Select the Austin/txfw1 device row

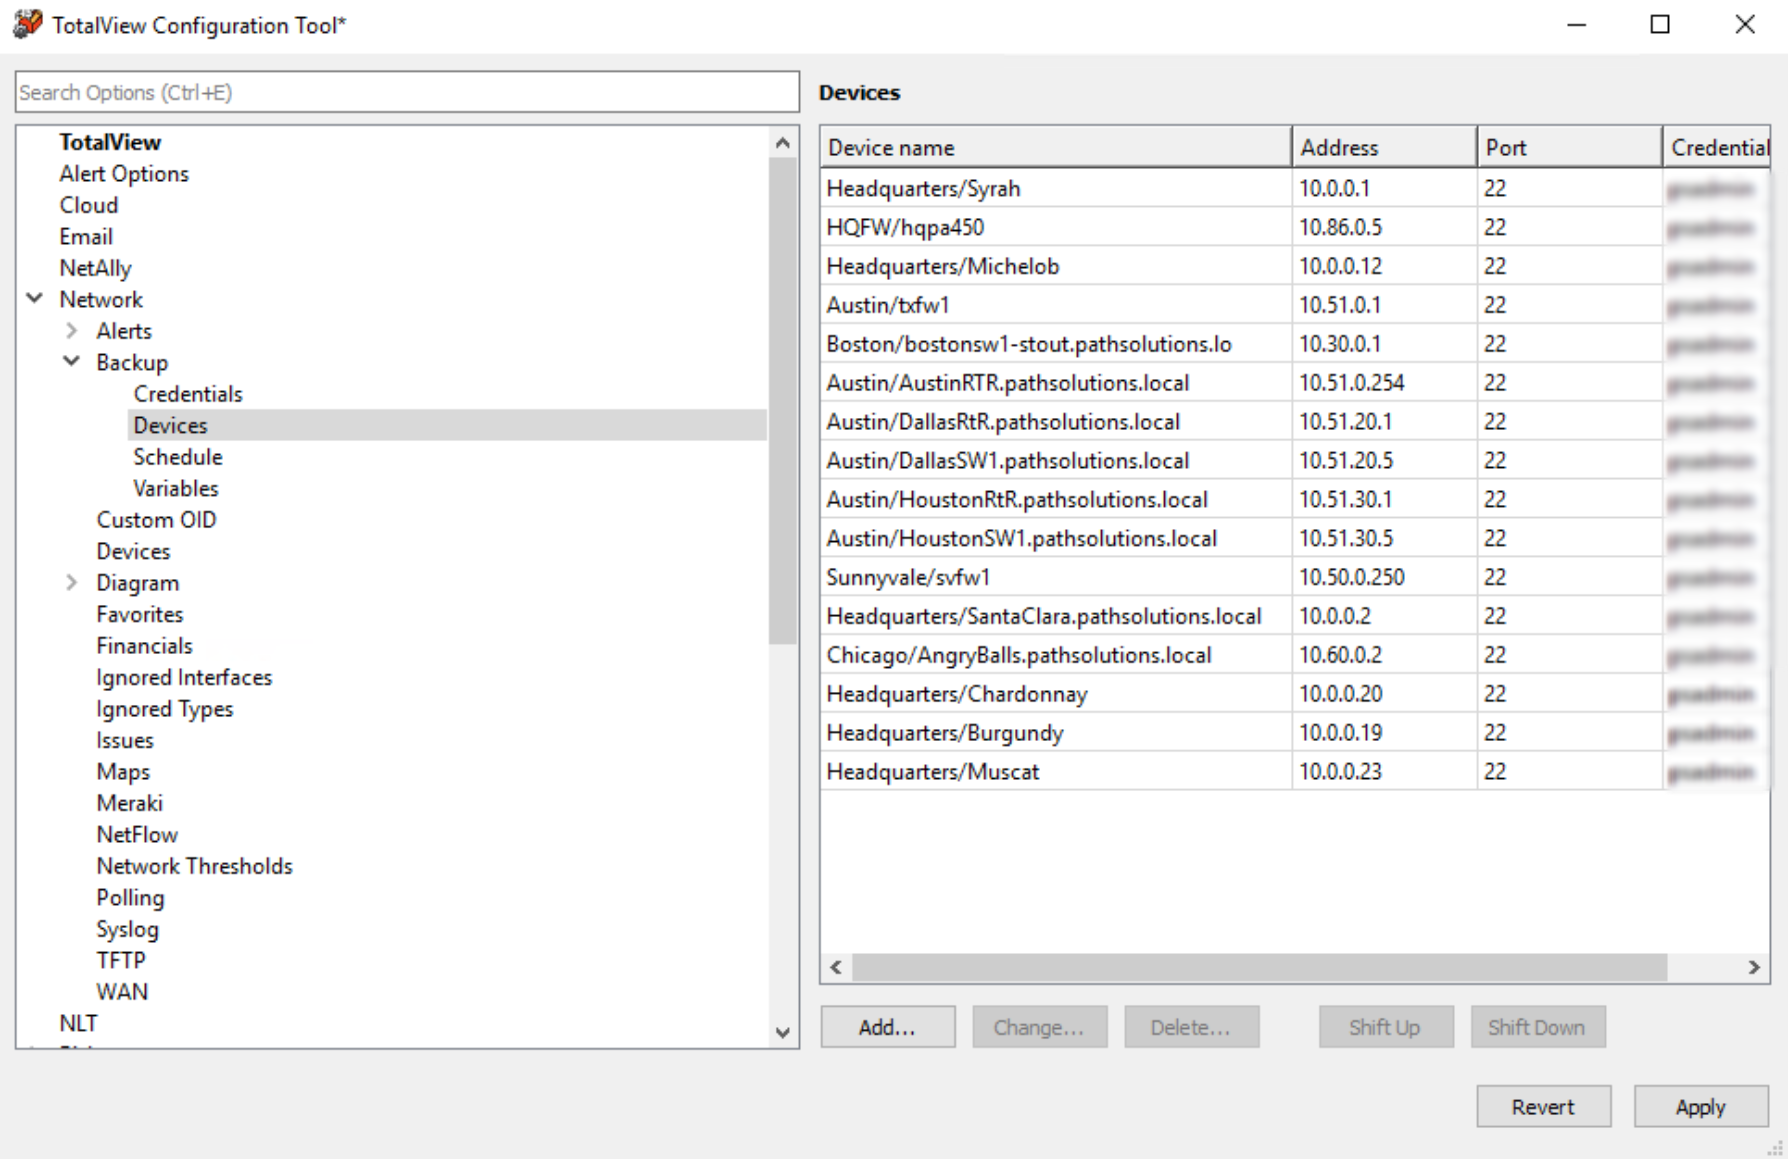coord(1295,305)
